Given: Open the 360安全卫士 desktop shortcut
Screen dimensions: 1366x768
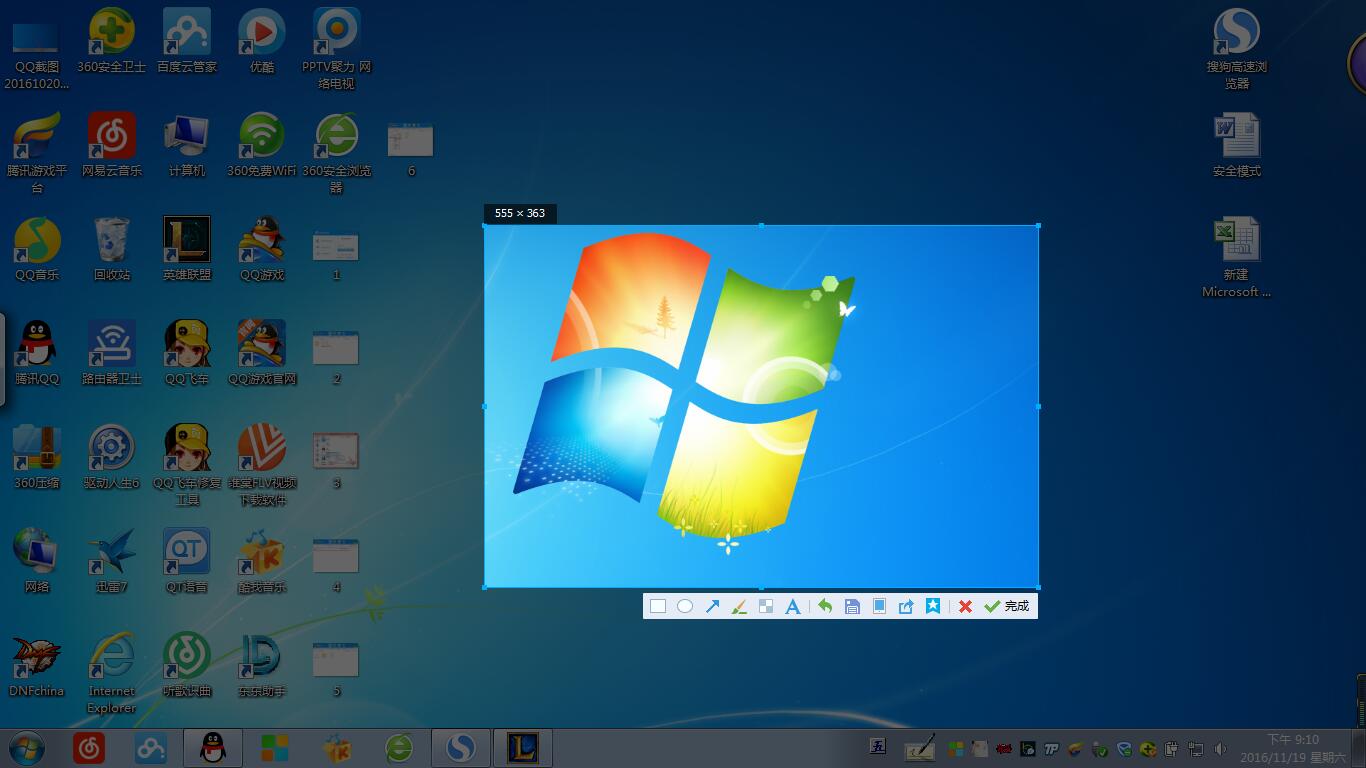Looking at the screenshot, I should tap(112, 41).
